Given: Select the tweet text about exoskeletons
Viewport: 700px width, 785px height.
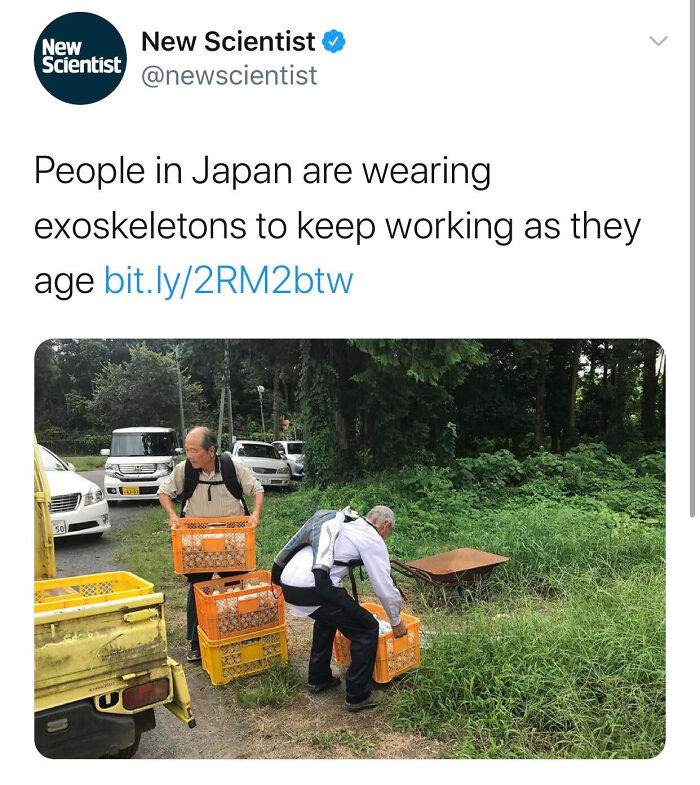Looking at the screenshot, I should click(x=337, y=226).
